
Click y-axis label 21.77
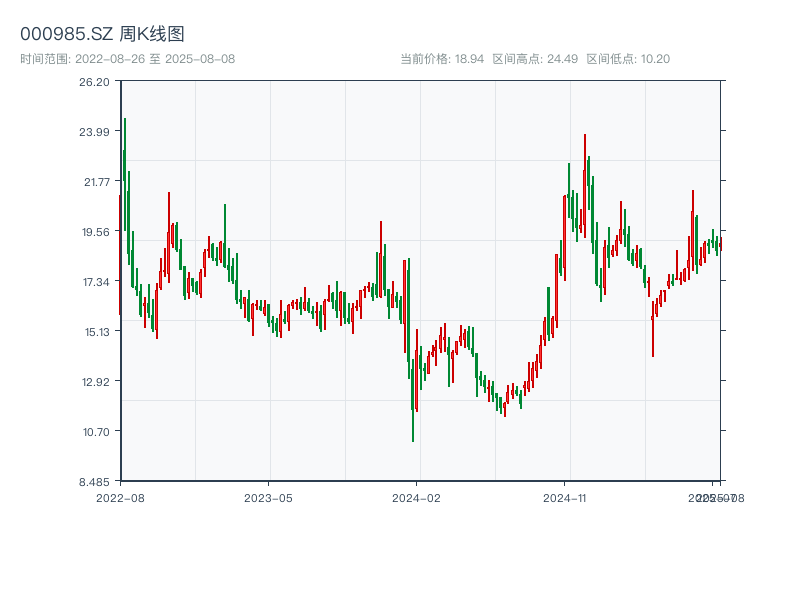pyautogui.click(x=97, y=182)
